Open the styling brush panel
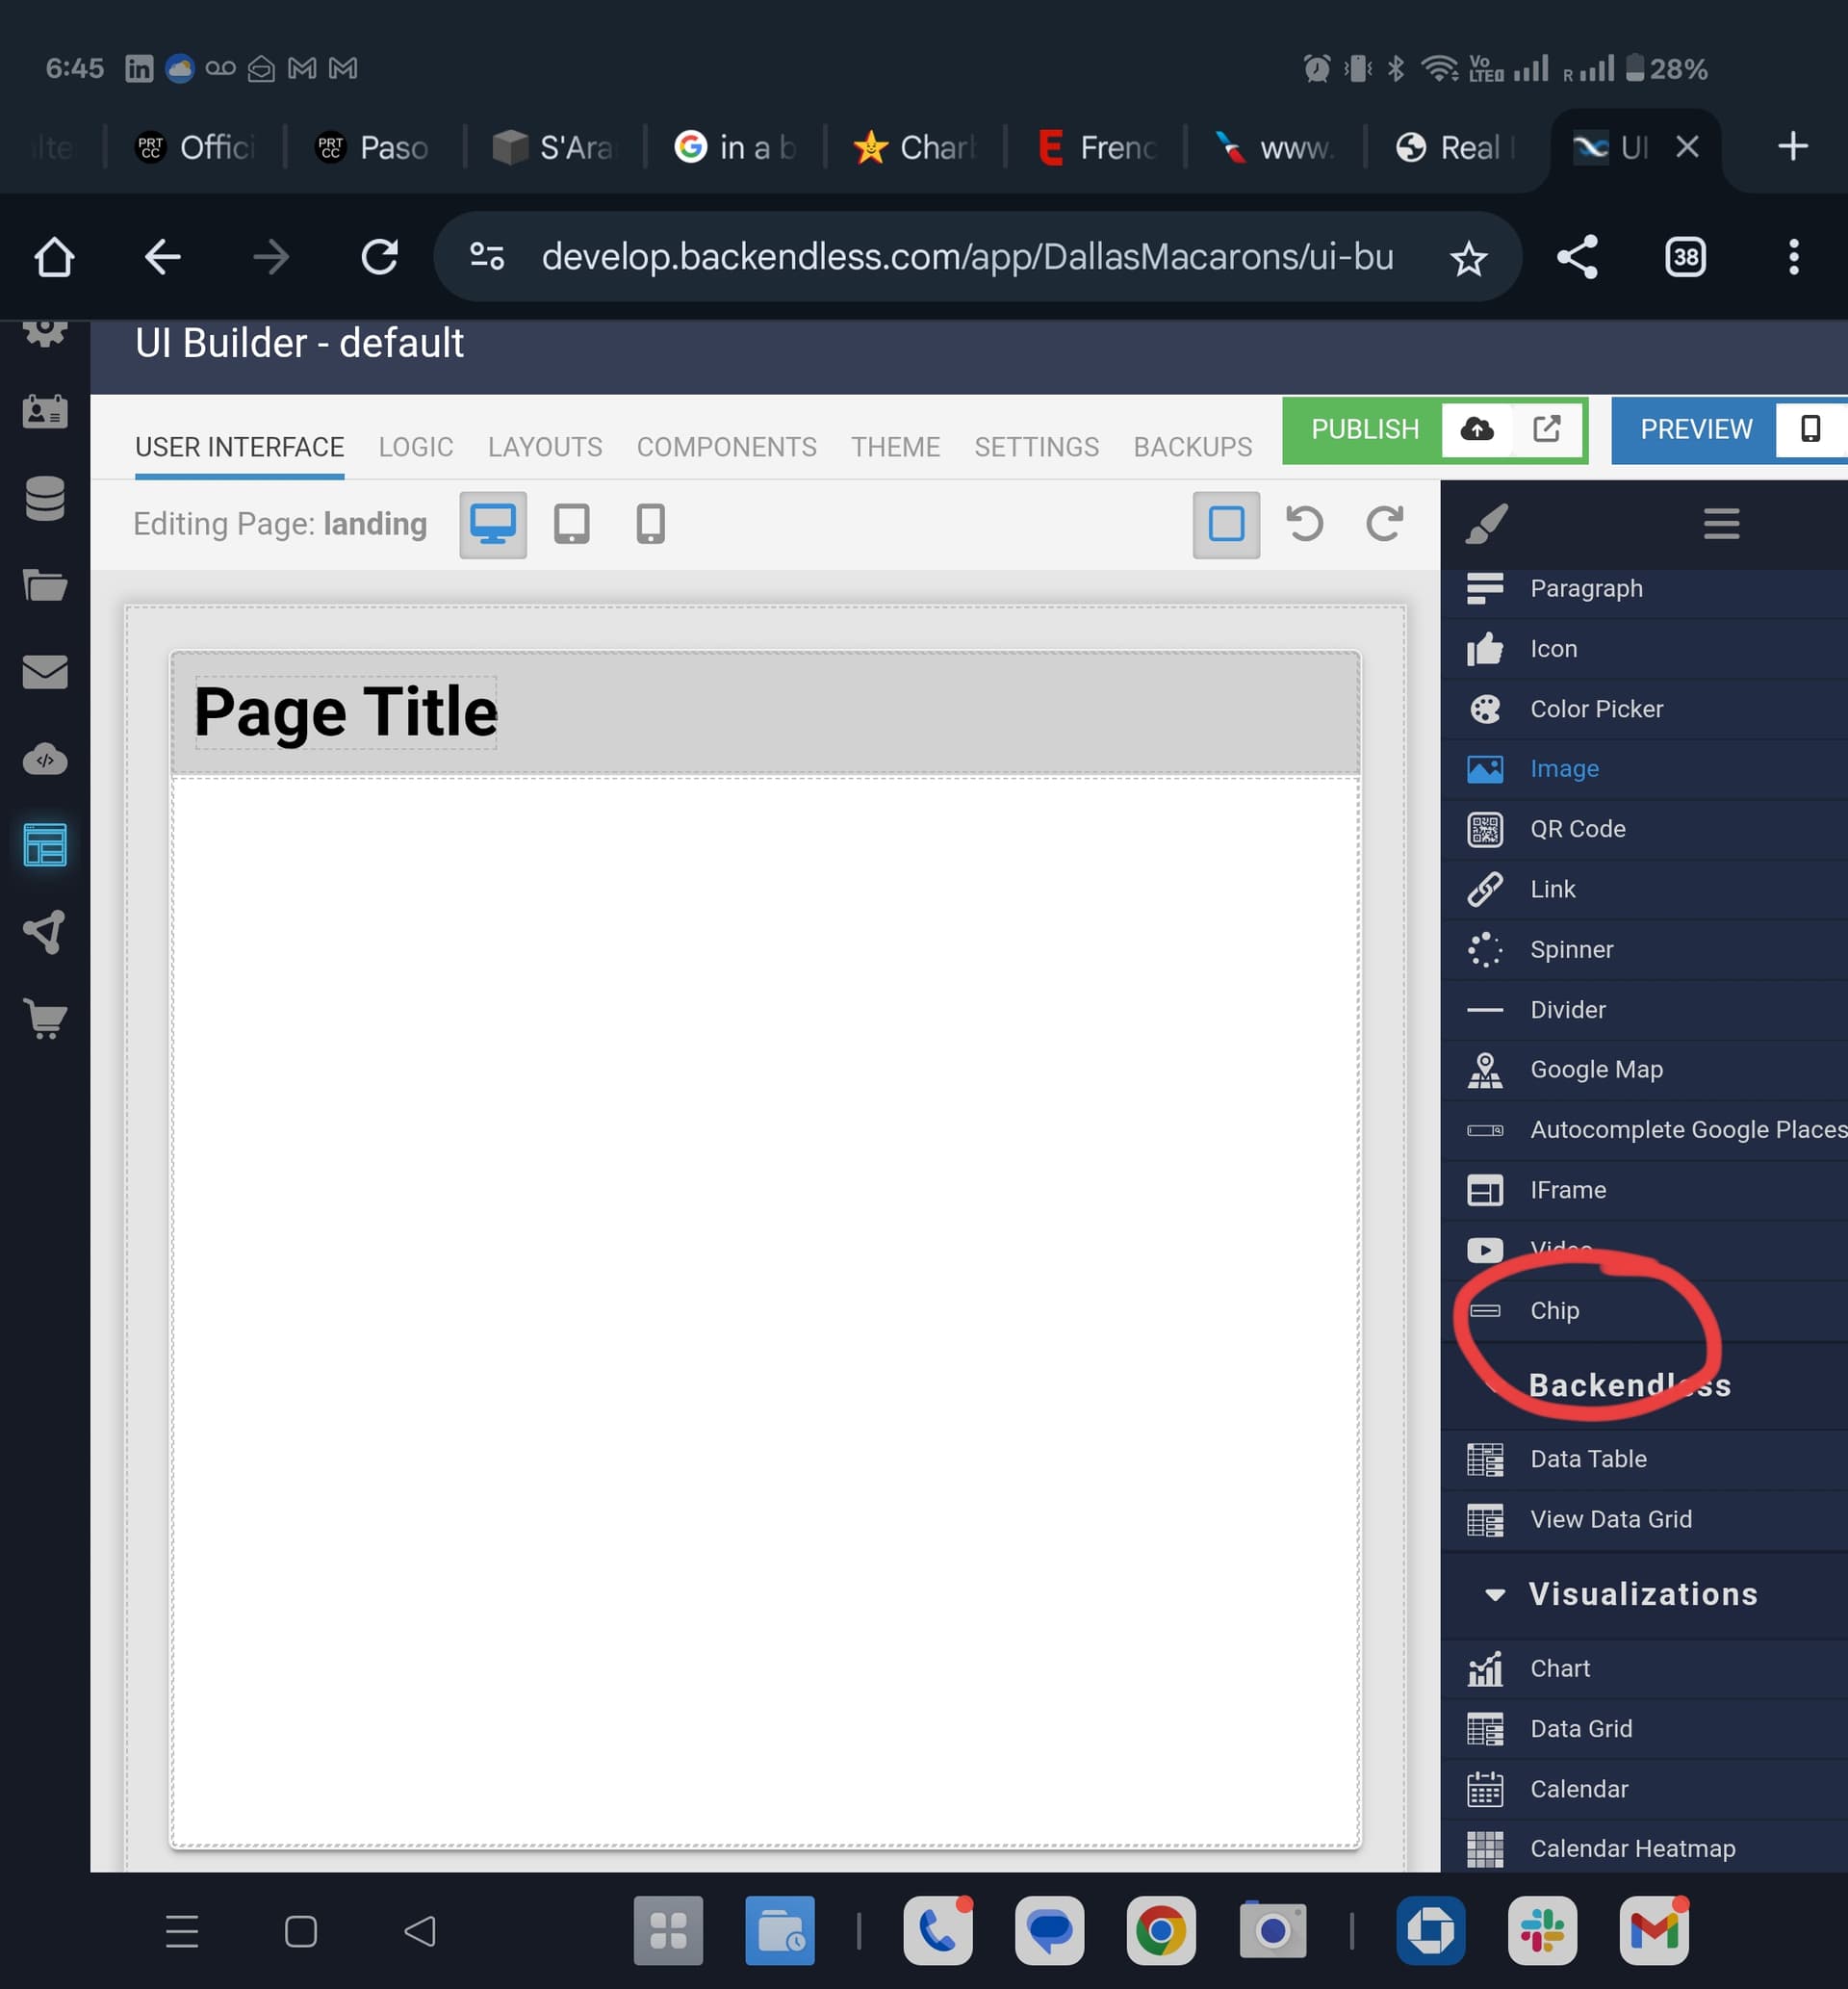Viewport: 1848px width, 1989px height. click(x=1486, y=524)
